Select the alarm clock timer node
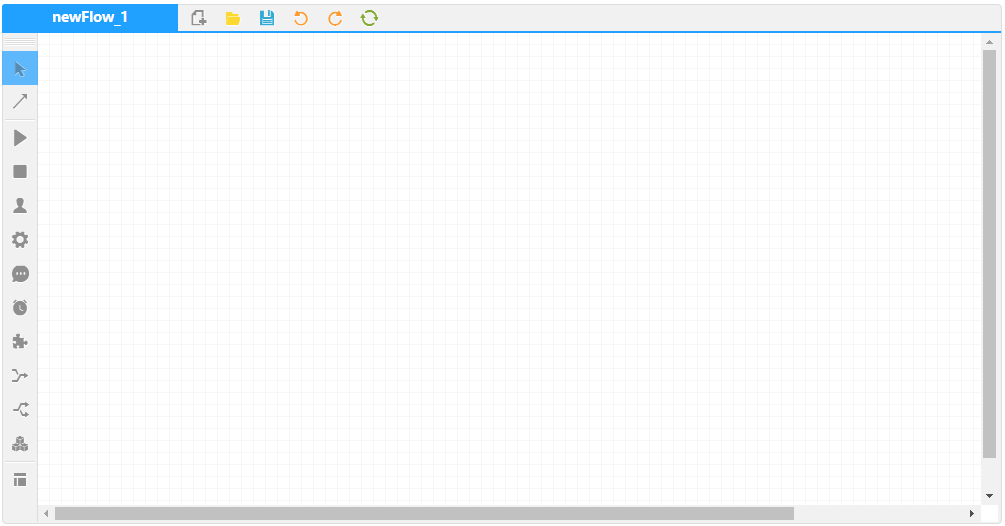 tap(20, 308)
